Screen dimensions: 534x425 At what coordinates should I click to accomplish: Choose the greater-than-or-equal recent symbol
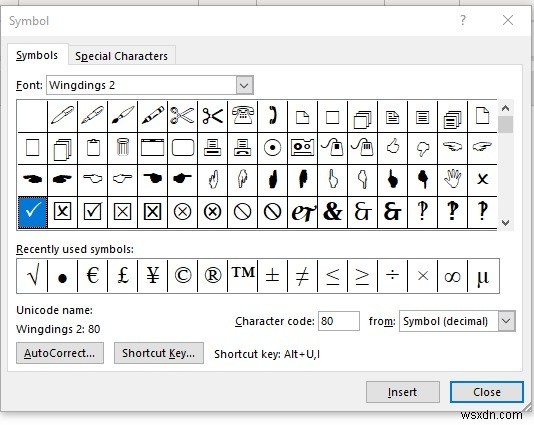(x=362, y=276)
